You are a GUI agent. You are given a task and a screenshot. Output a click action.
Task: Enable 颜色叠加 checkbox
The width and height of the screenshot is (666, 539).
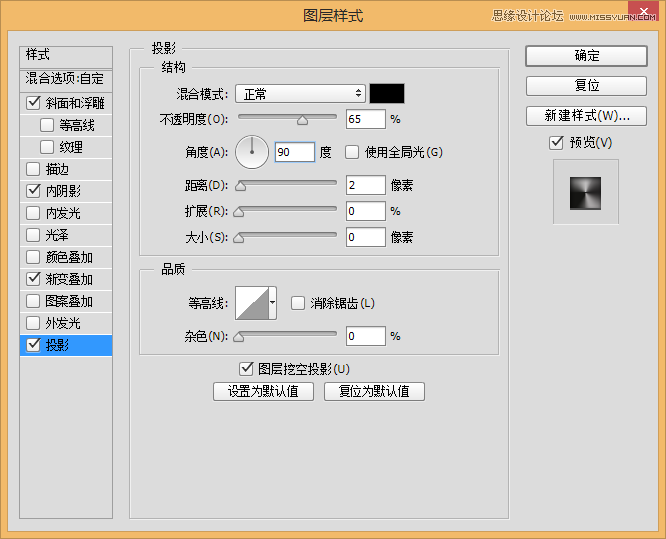pyautogui.click(x=33, y=257)
